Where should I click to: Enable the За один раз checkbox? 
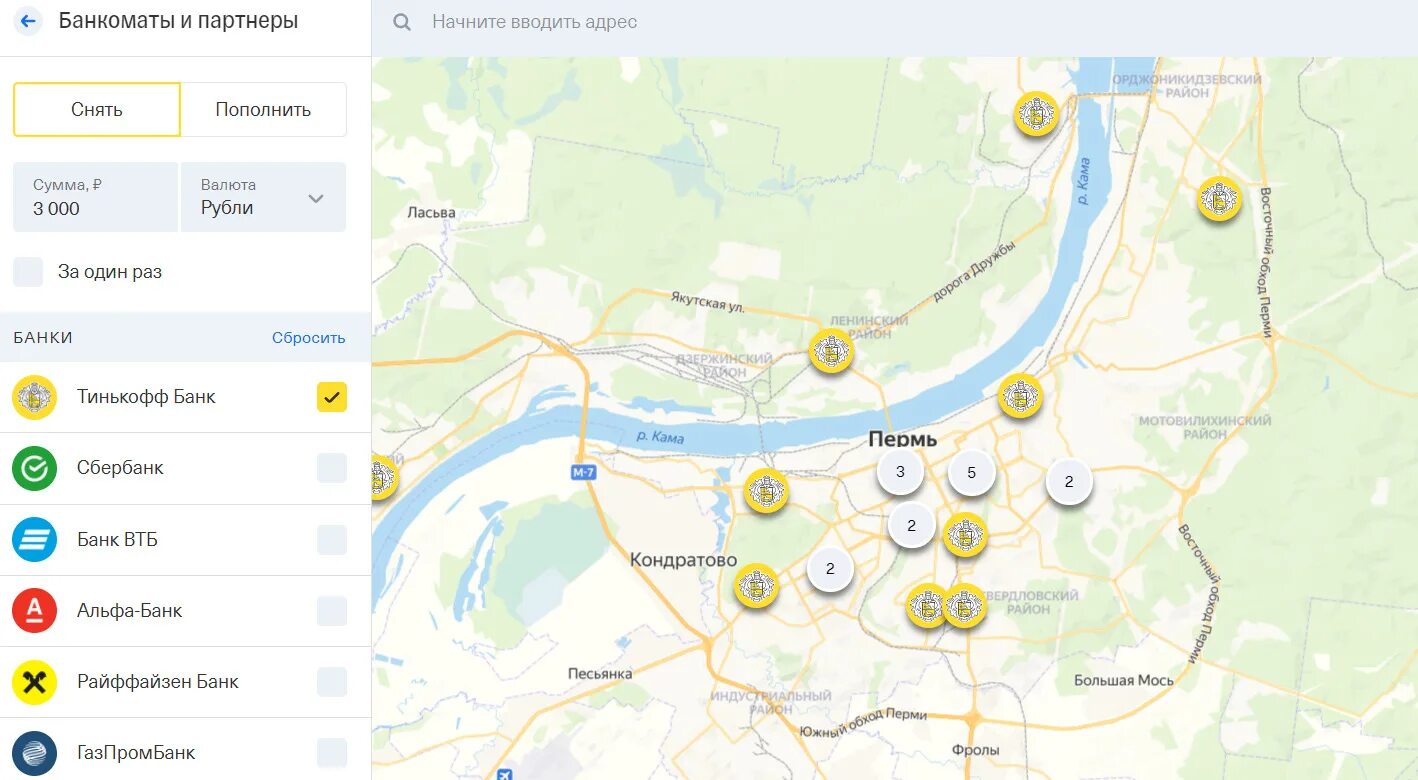[x=28, y=272]
